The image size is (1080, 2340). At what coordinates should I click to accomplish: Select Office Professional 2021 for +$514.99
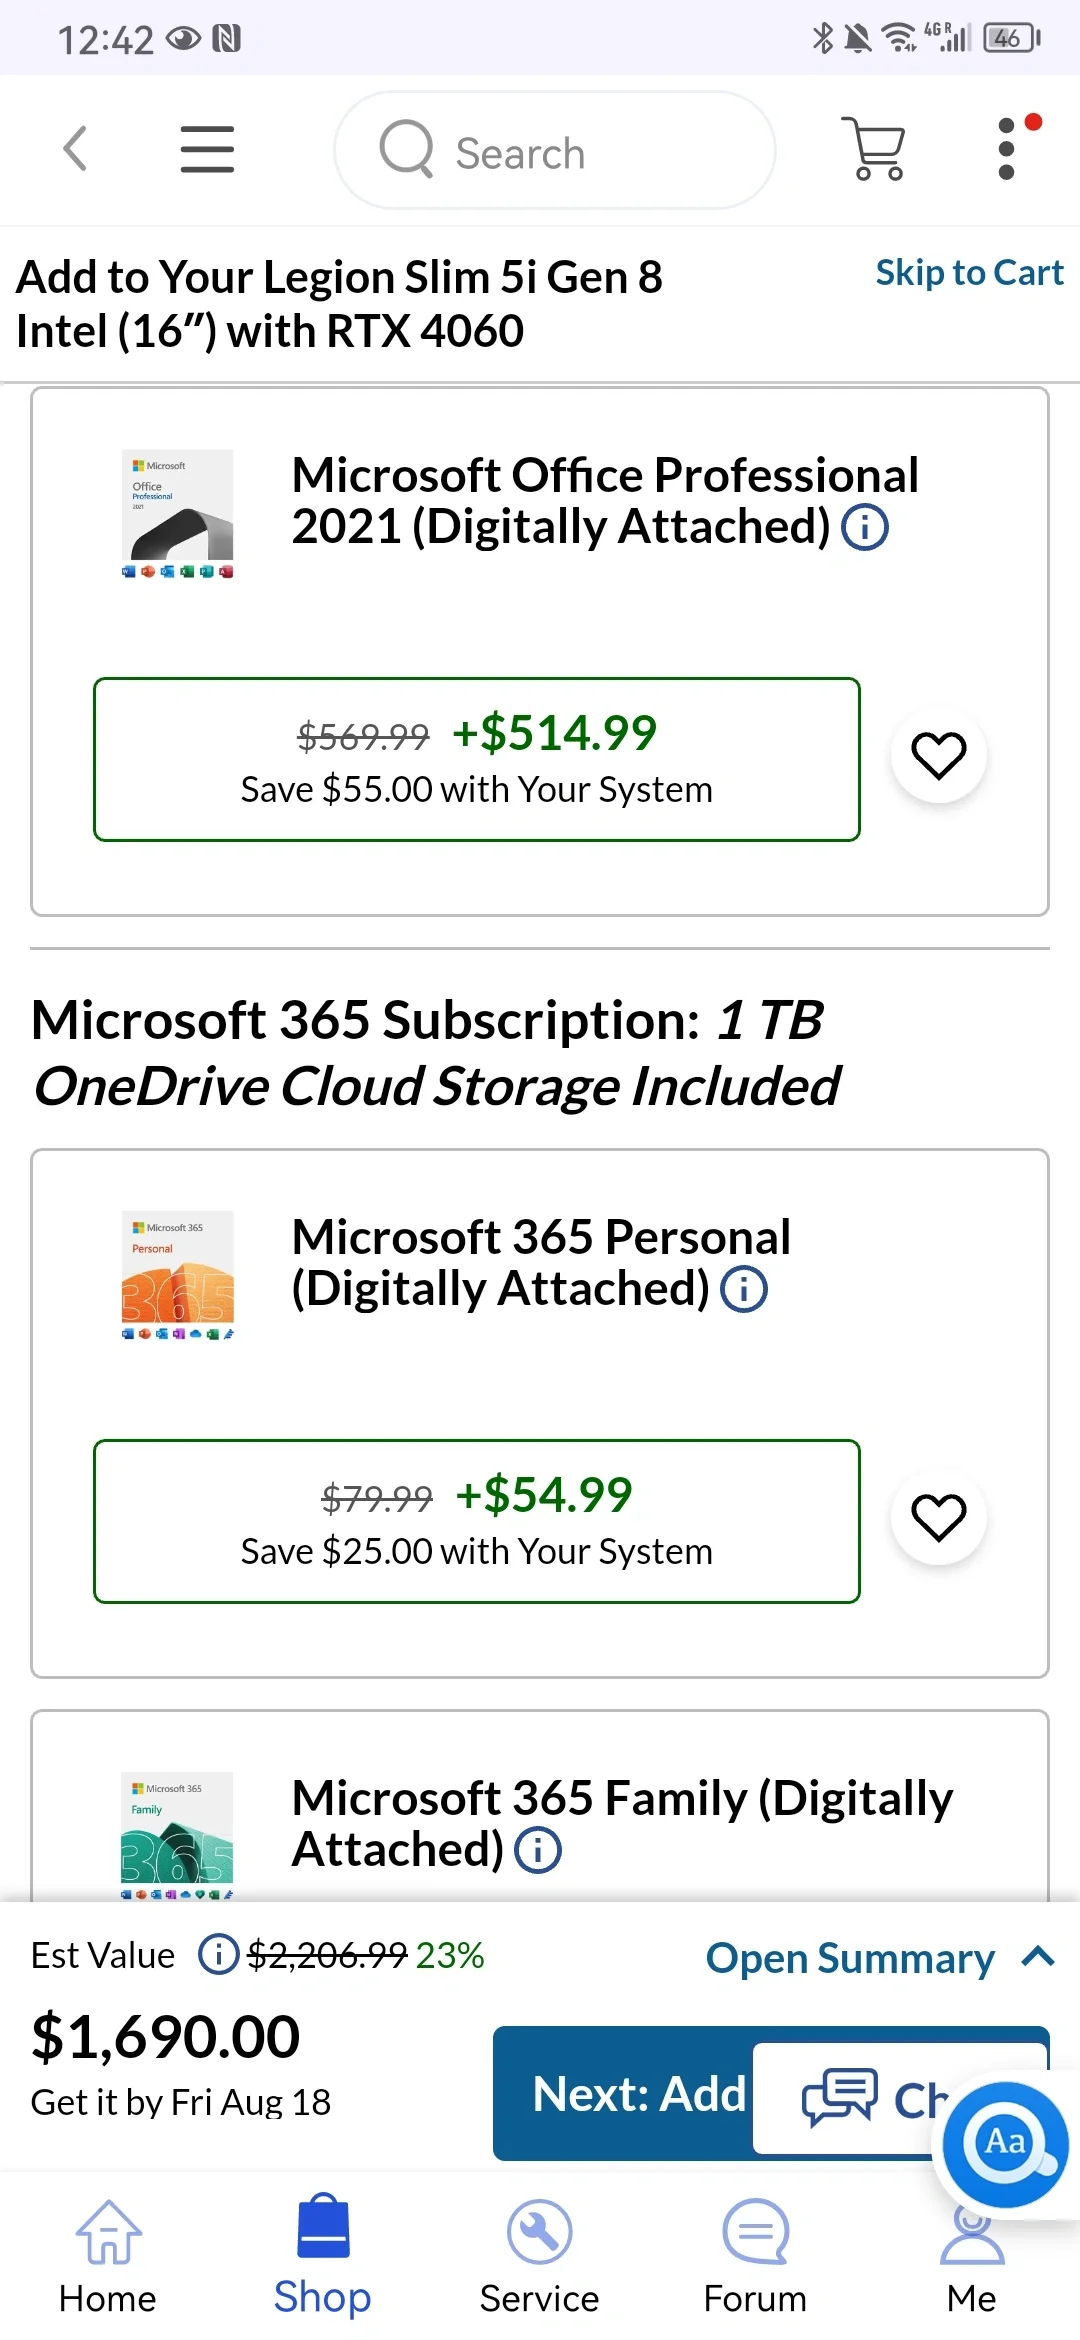476,760
